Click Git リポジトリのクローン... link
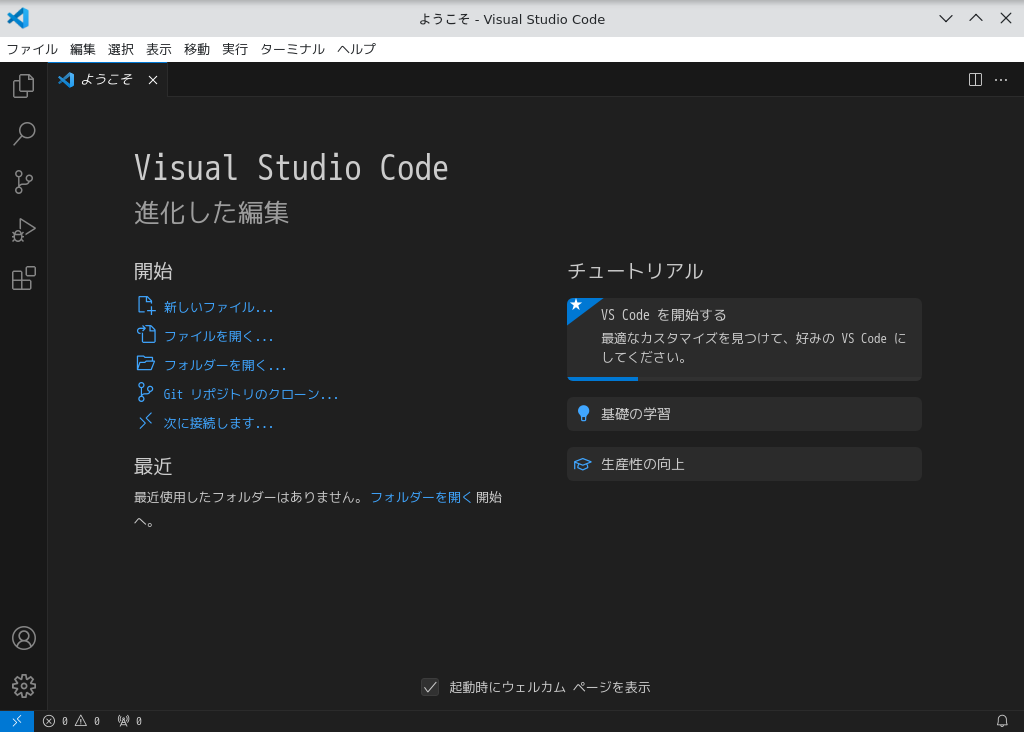The image size is (1024, 732). pos(251,394)
